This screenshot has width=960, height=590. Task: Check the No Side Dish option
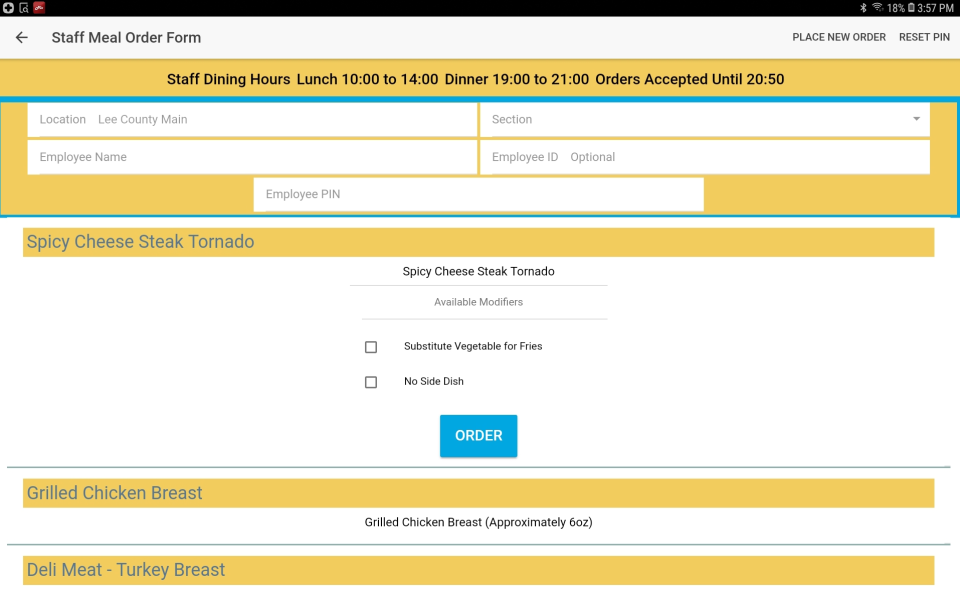click(371, 381)
